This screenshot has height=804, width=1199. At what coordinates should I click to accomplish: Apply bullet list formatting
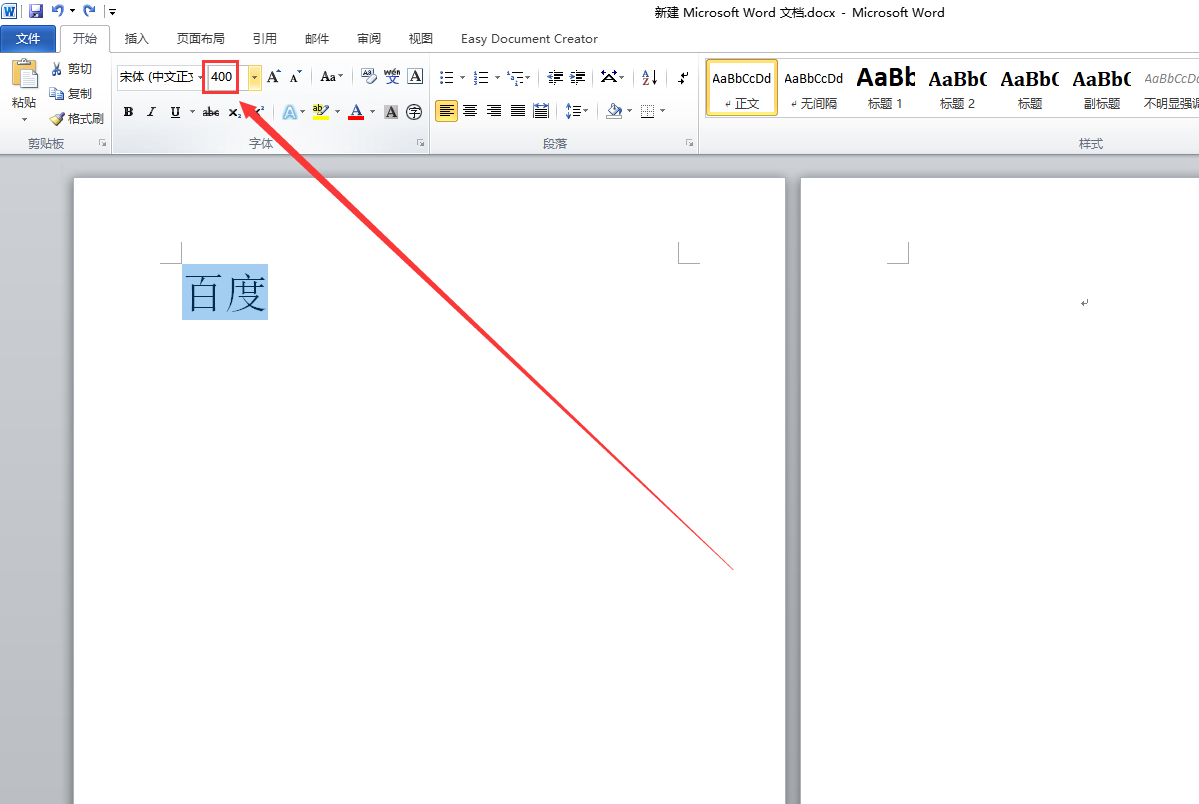click(x=447, y=77)
